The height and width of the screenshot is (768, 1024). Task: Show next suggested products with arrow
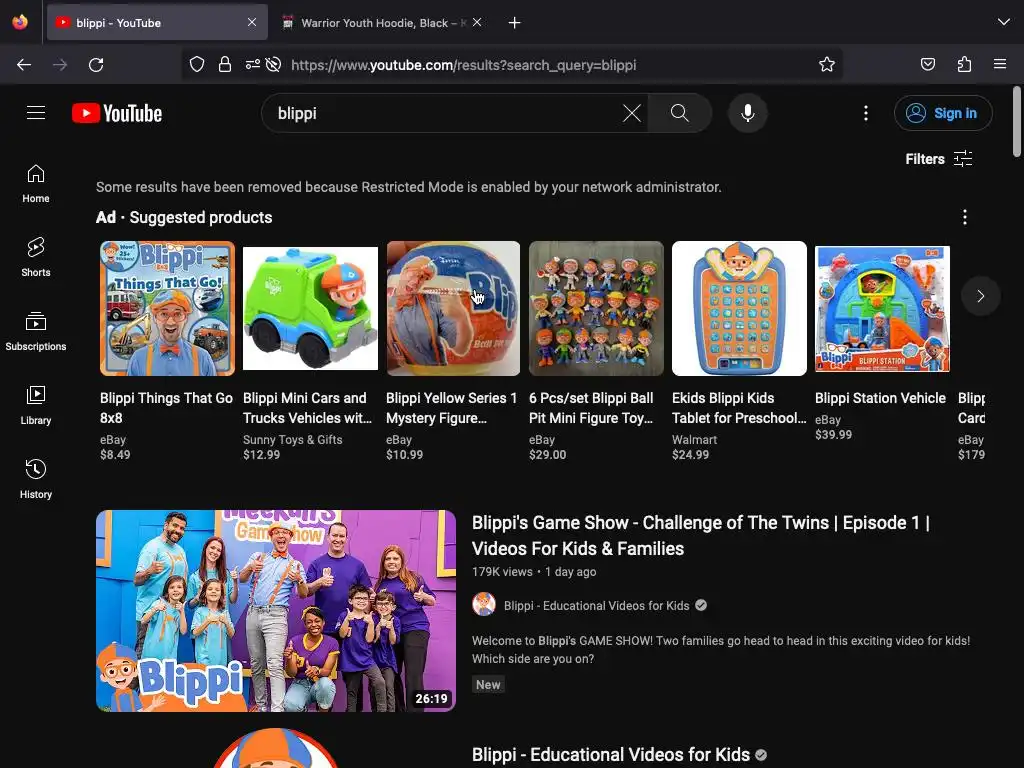[980, 296]
